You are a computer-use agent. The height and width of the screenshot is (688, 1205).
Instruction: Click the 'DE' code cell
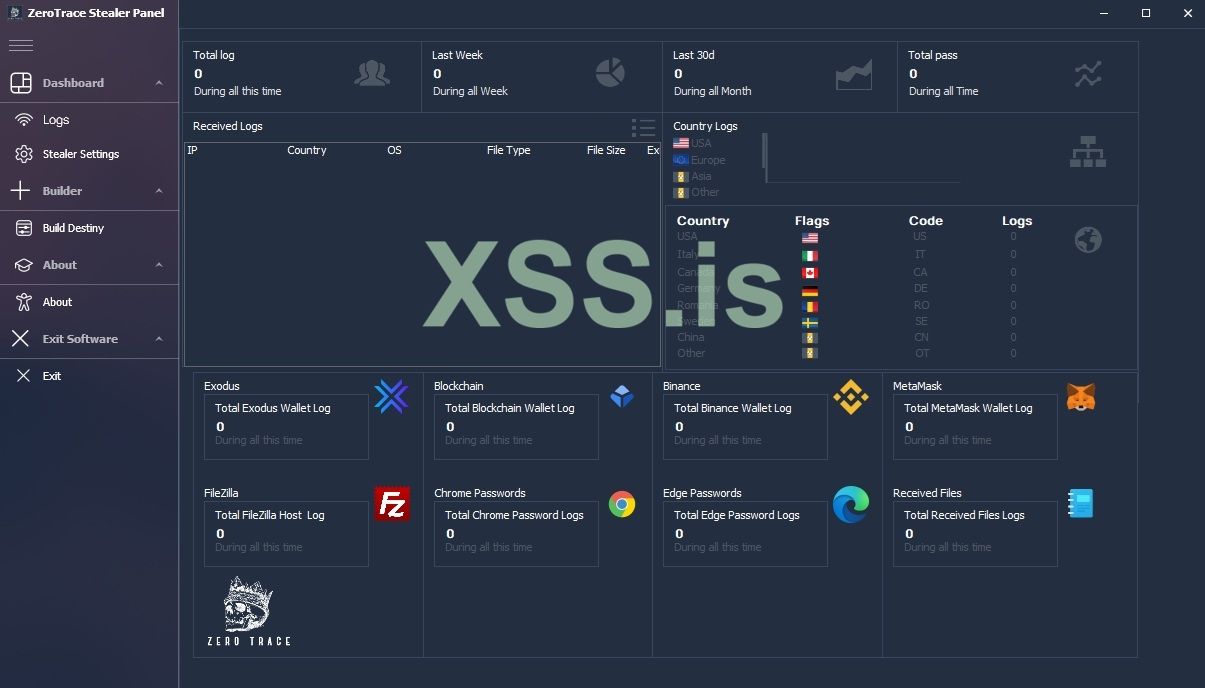coord(920,288)
